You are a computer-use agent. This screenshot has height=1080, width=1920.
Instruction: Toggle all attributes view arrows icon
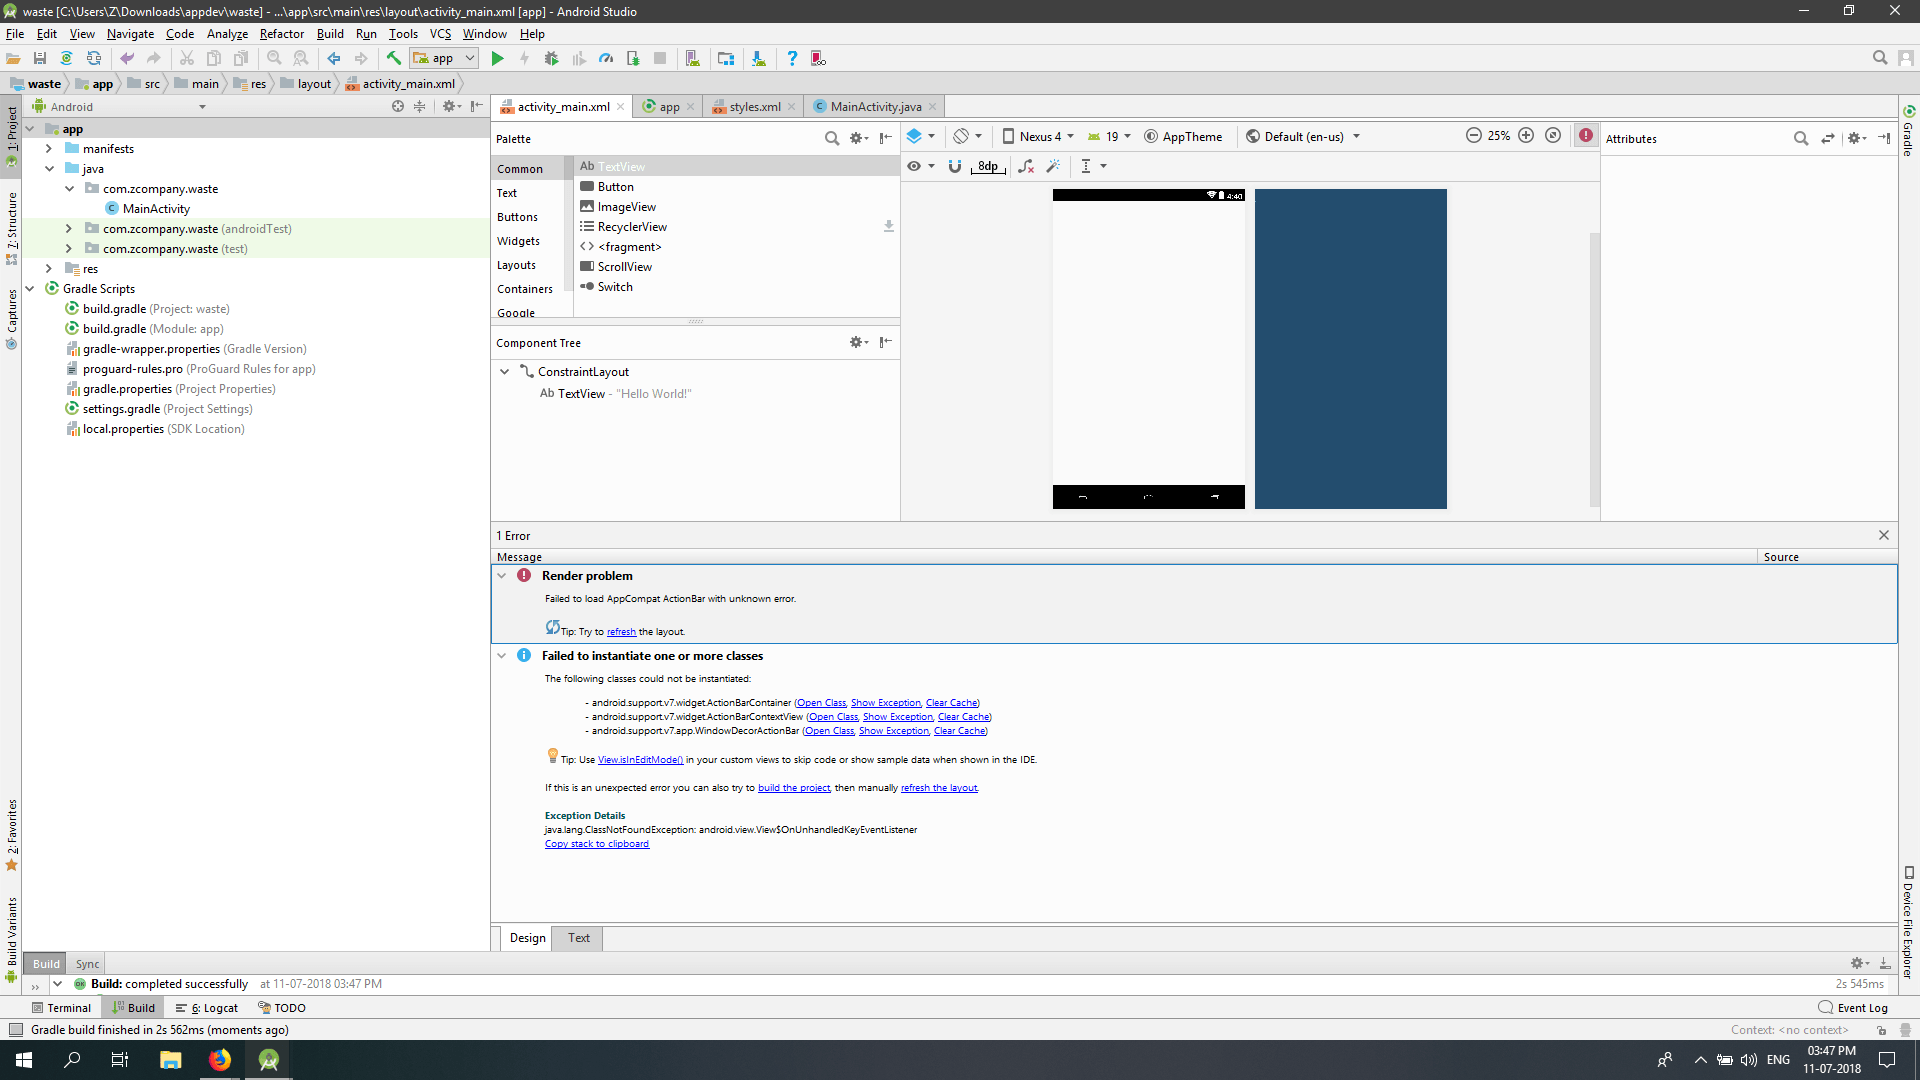point(1828,138)
